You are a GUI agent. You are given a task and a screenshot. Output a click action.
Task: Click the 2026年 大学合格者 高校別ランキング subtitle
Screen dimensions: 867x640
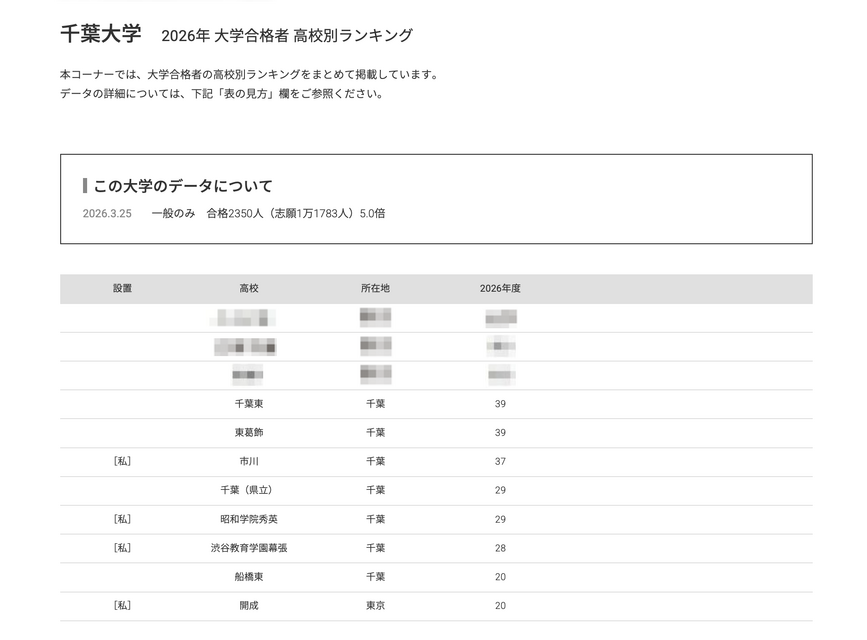[287, 35]
